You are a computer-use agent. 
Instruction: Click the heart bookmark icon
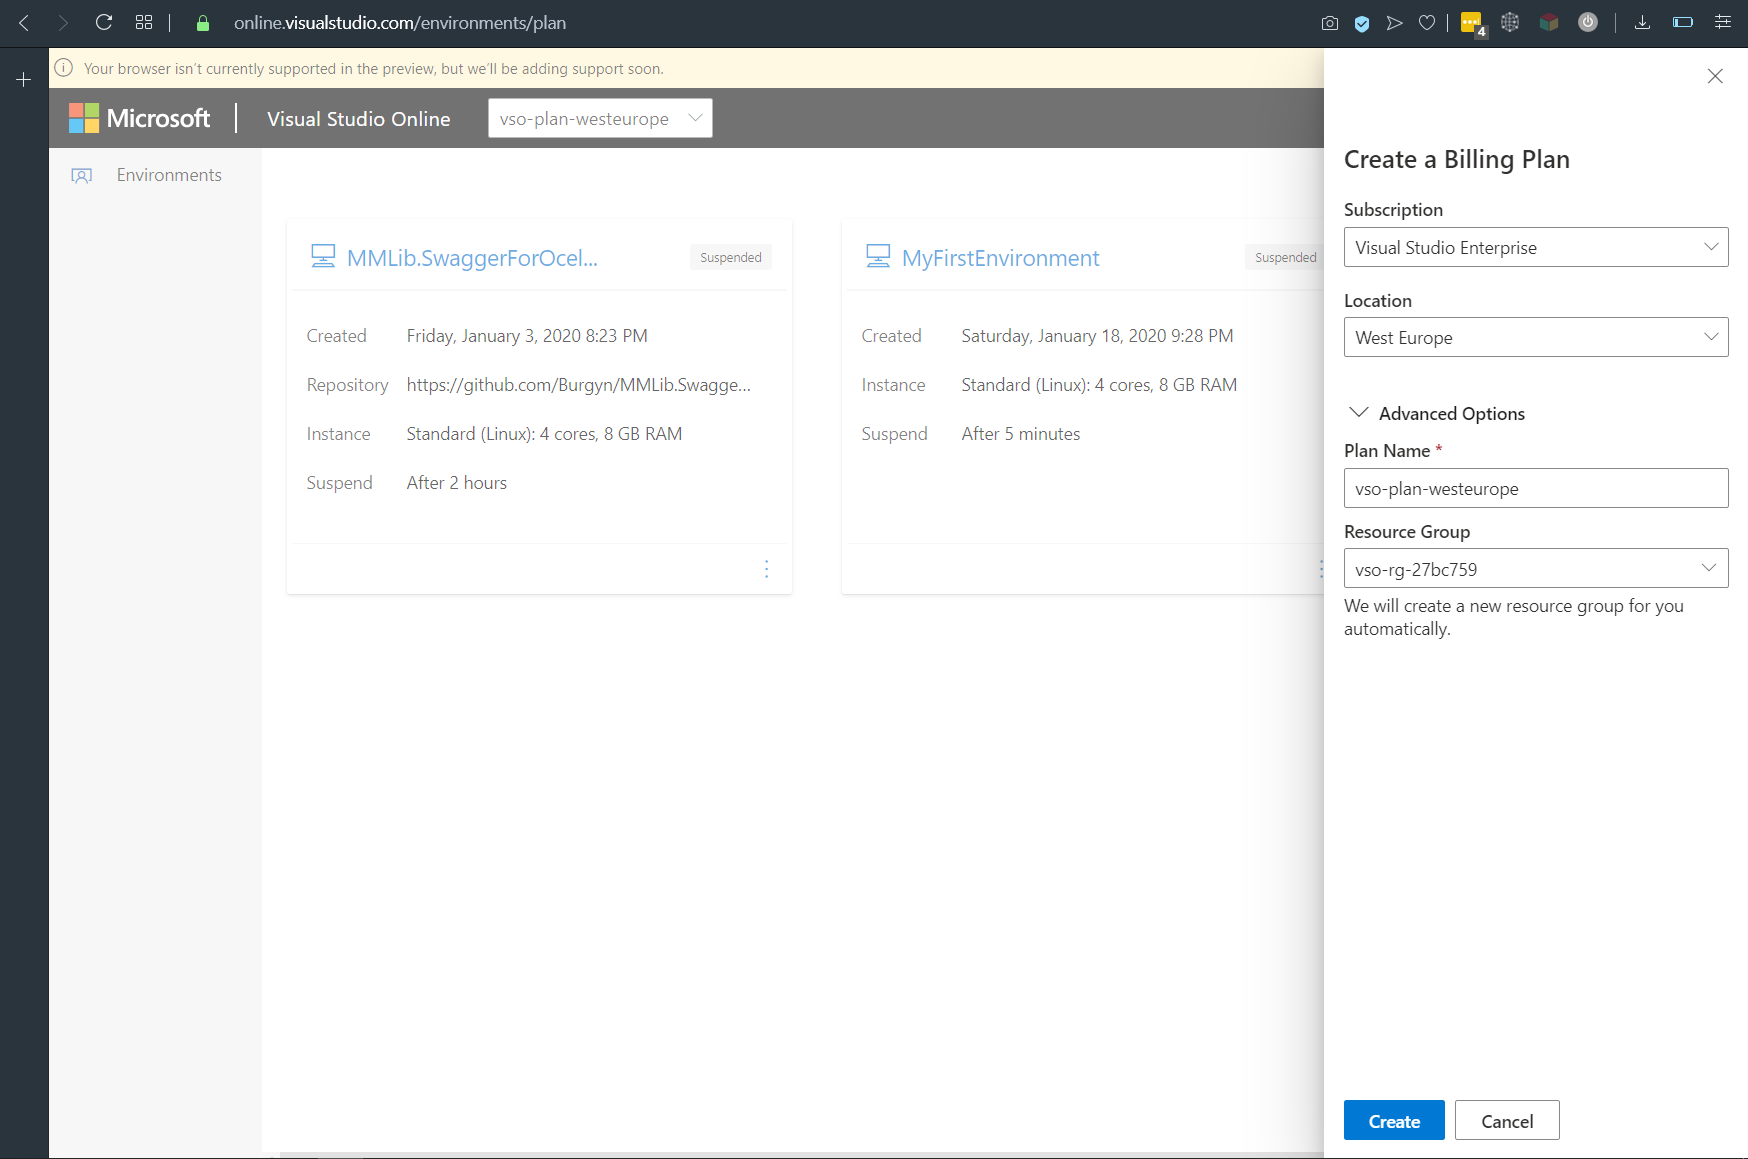1427,23
